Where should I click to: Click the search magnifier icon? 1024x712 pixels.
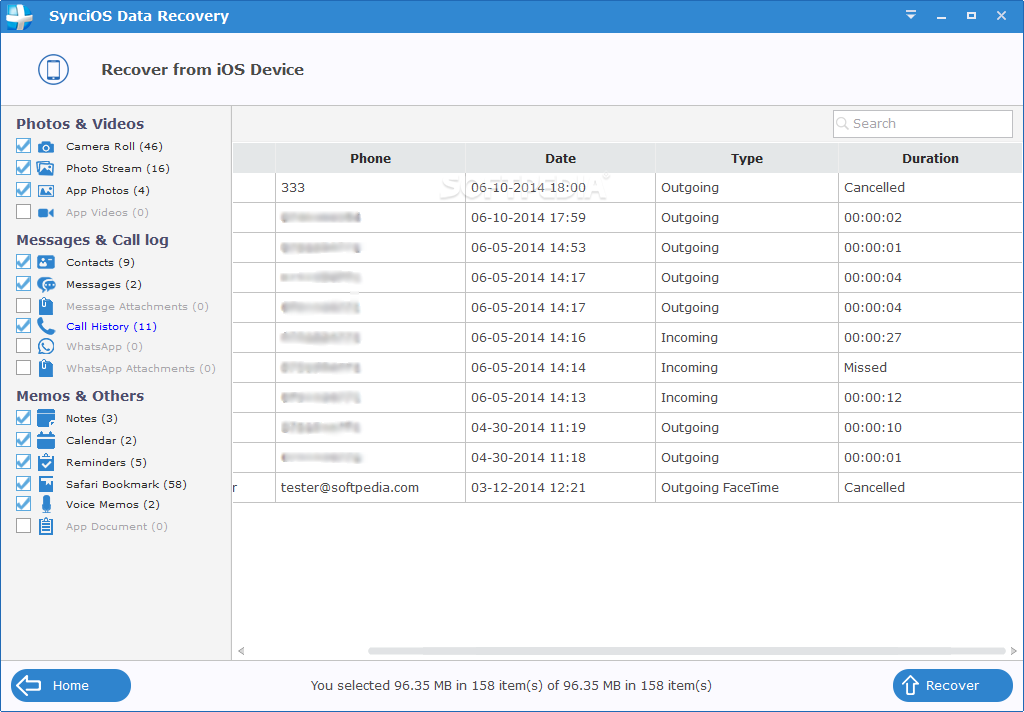tap(842, 123)
